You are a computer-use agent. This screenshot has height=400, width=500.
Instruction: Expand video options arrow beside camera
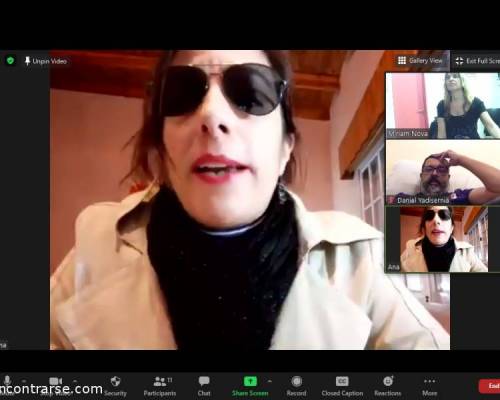tap(75, 380)
